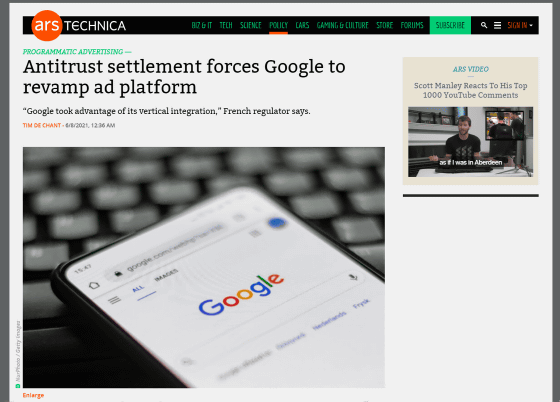Image resolution: width=560 pixels, height=402 pixels.
Task: Select the Science nav item
Action: [x=251, y=25]
